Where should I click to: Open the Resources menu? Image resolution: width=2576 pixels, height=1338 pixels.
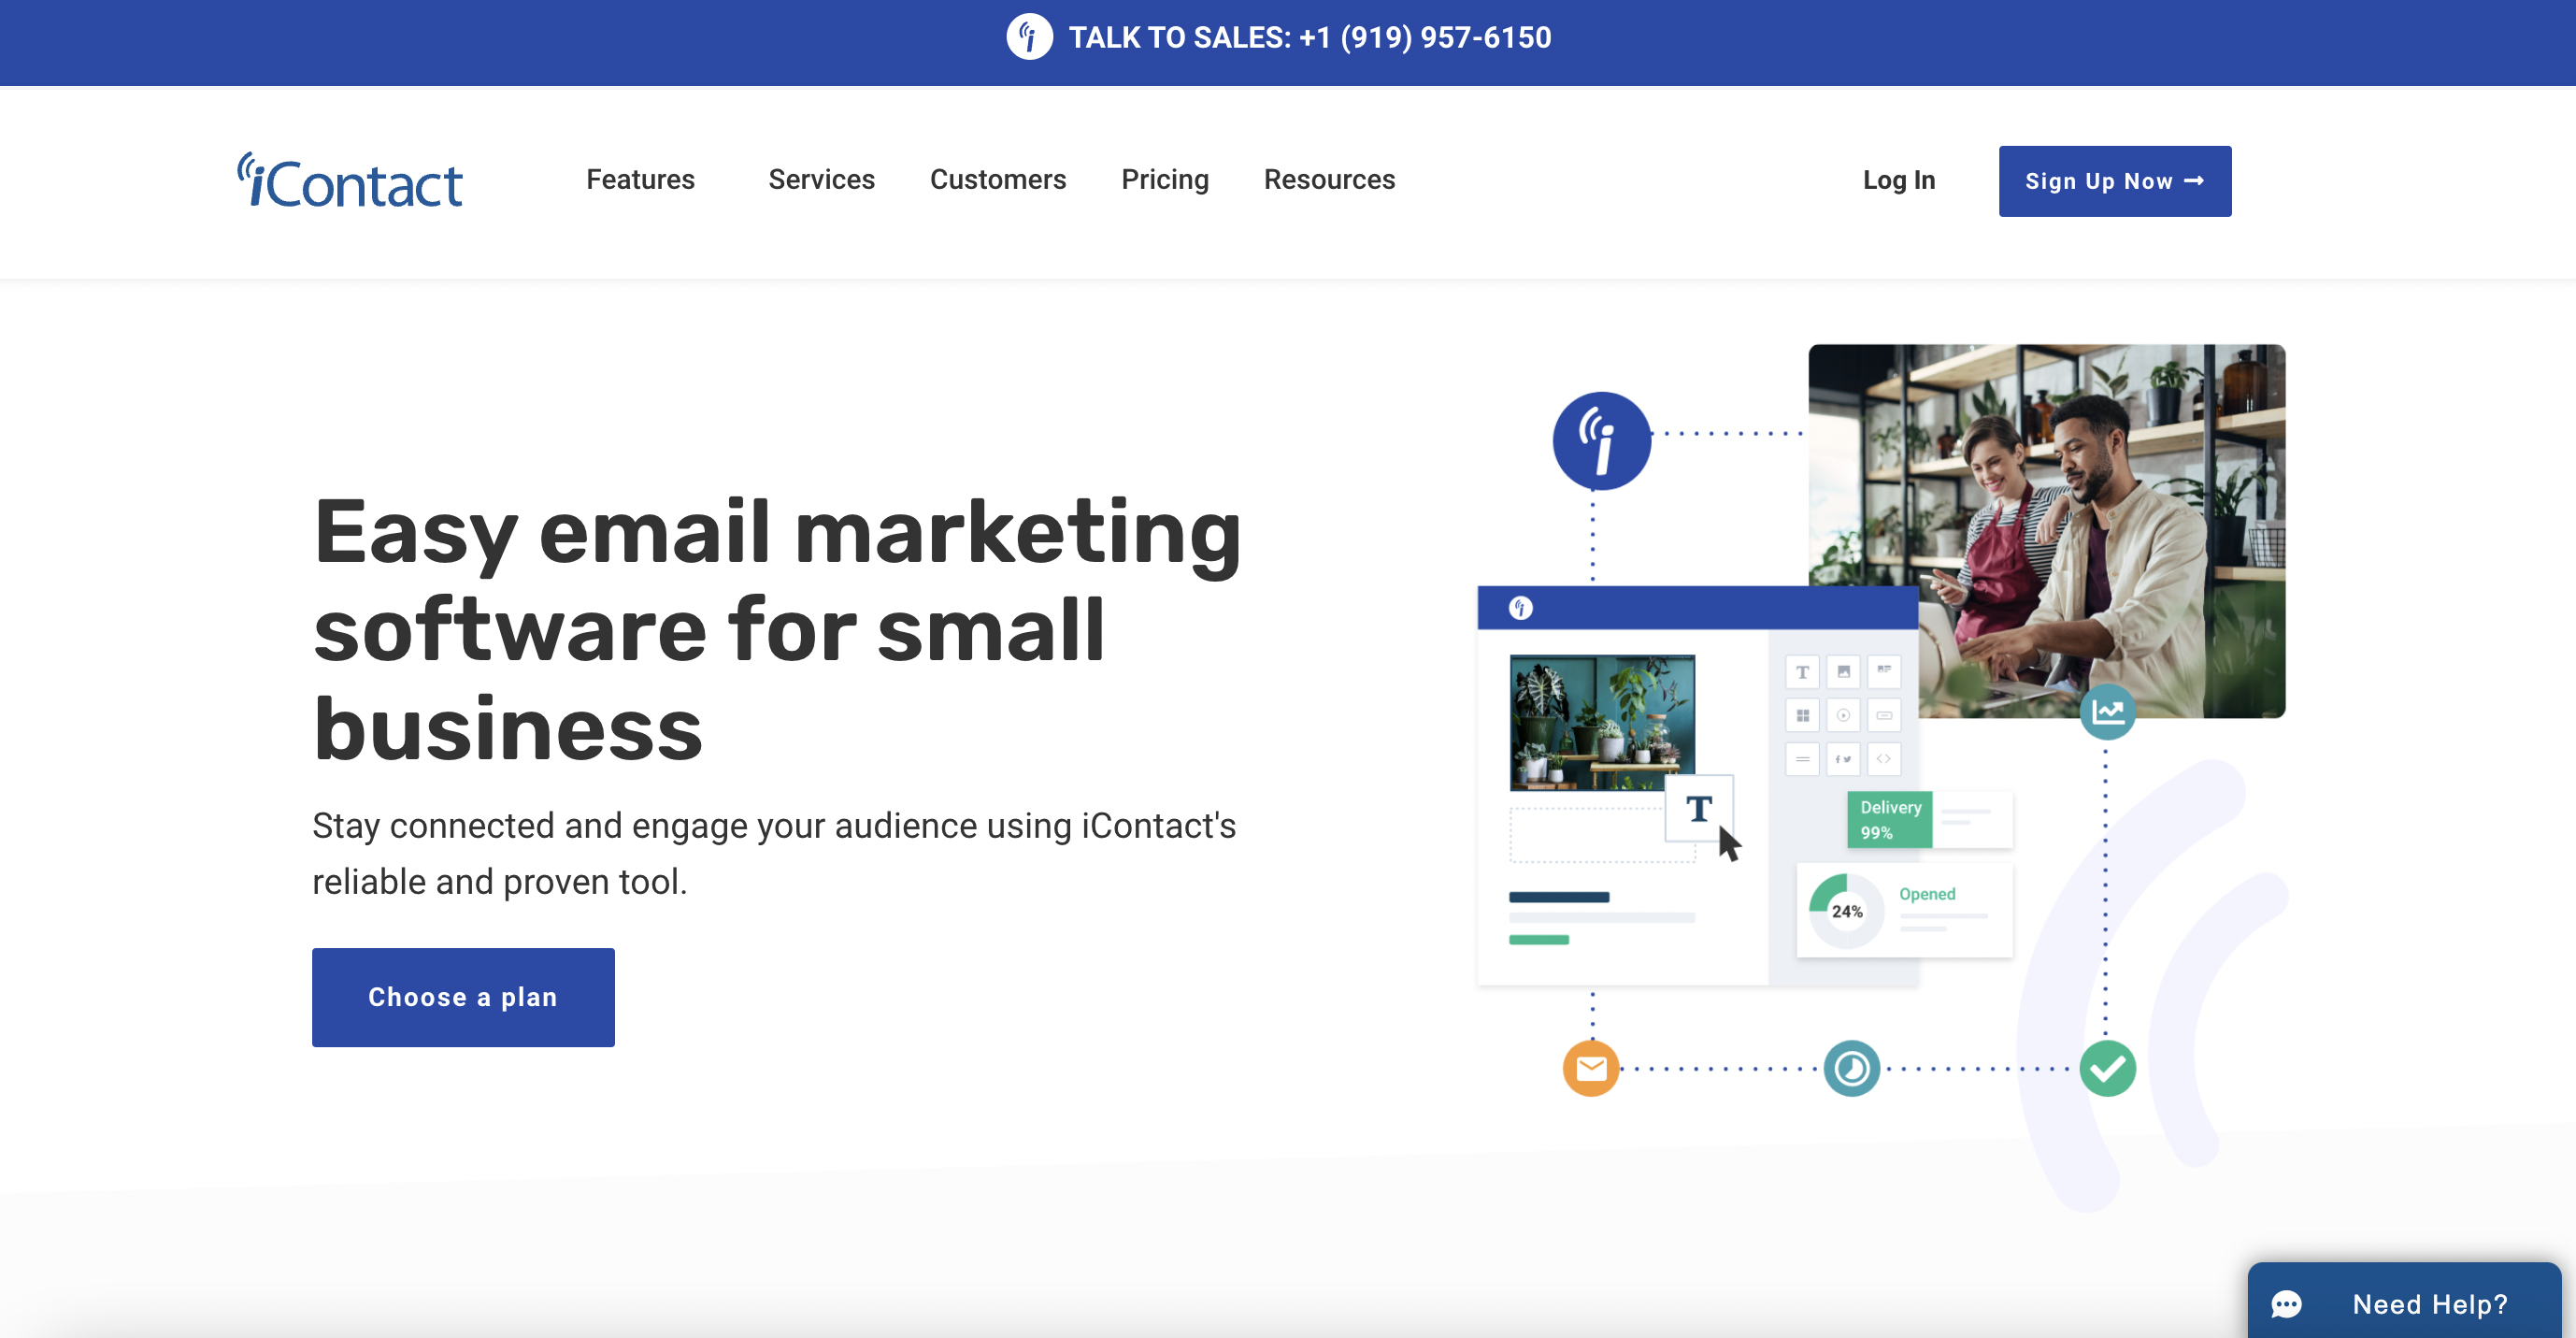click(x=1329, y=180)
